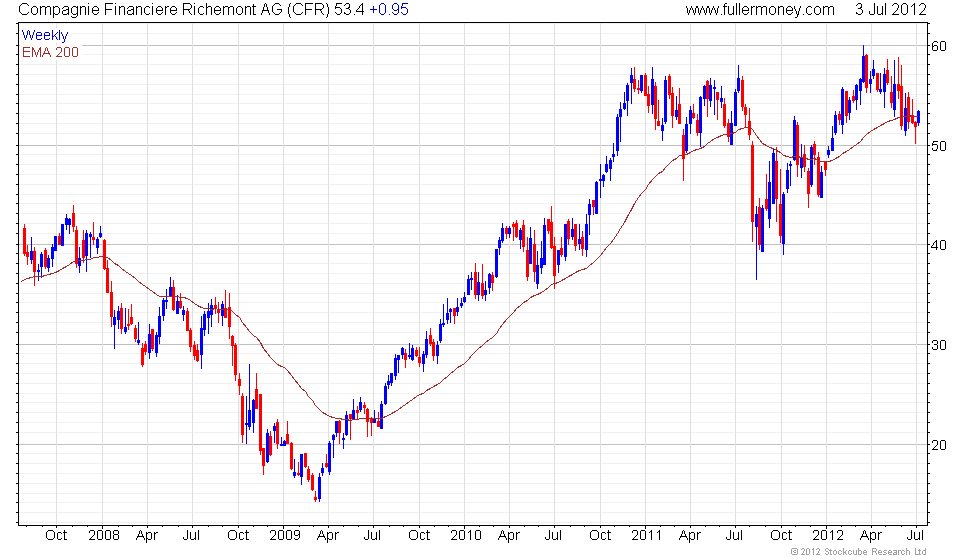Click the price change value '+0.95'
The height and width of the screenshot is (560, 980).
point(389,10)
